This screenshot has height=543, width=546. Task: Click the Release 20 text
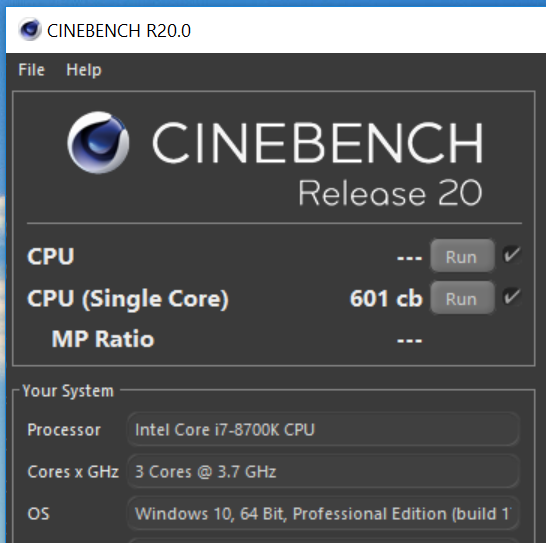(390, 193)
